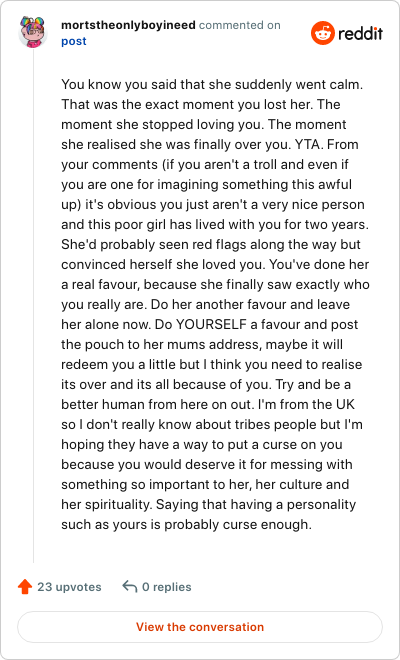Click the "commented on" header text
Image resolution: width=400 pixels, height=660 pixels.
point(240,25)
